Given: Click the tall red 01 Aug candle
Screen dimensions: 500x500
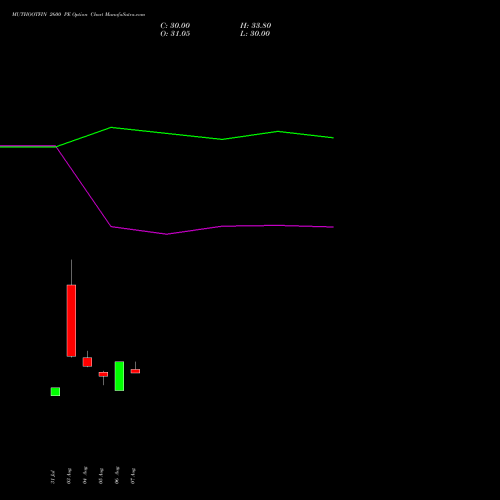Looking at the screenshot, I should tap(71, 321).
